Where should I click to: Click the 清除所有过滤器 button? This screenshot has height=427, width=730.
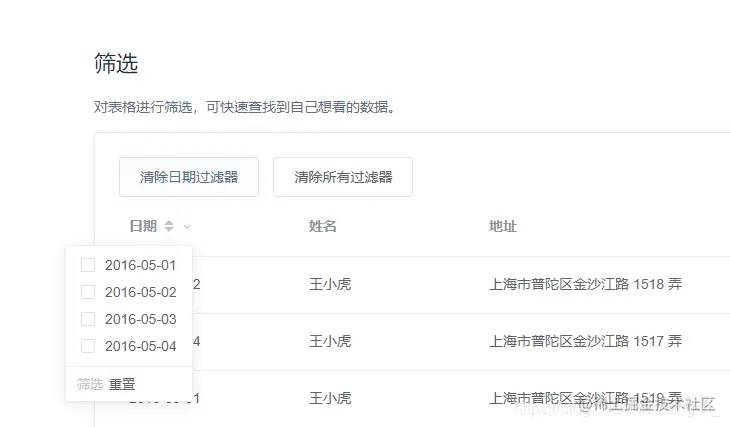[x=343, y=177]
